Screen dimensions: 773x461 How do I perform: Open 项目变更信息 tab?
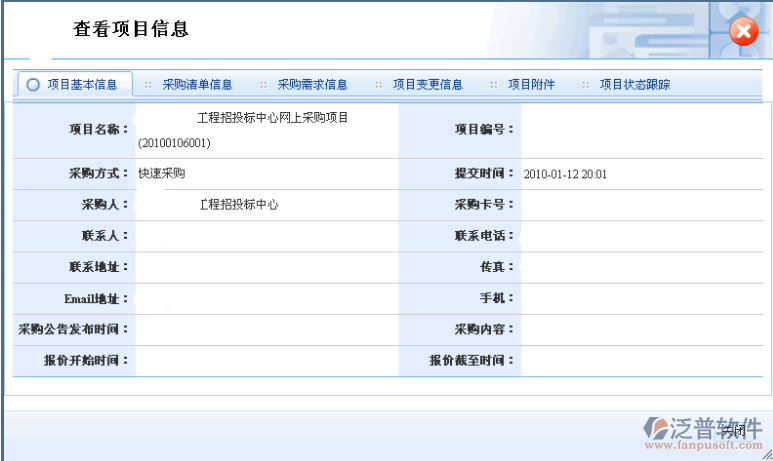point(427,85)
